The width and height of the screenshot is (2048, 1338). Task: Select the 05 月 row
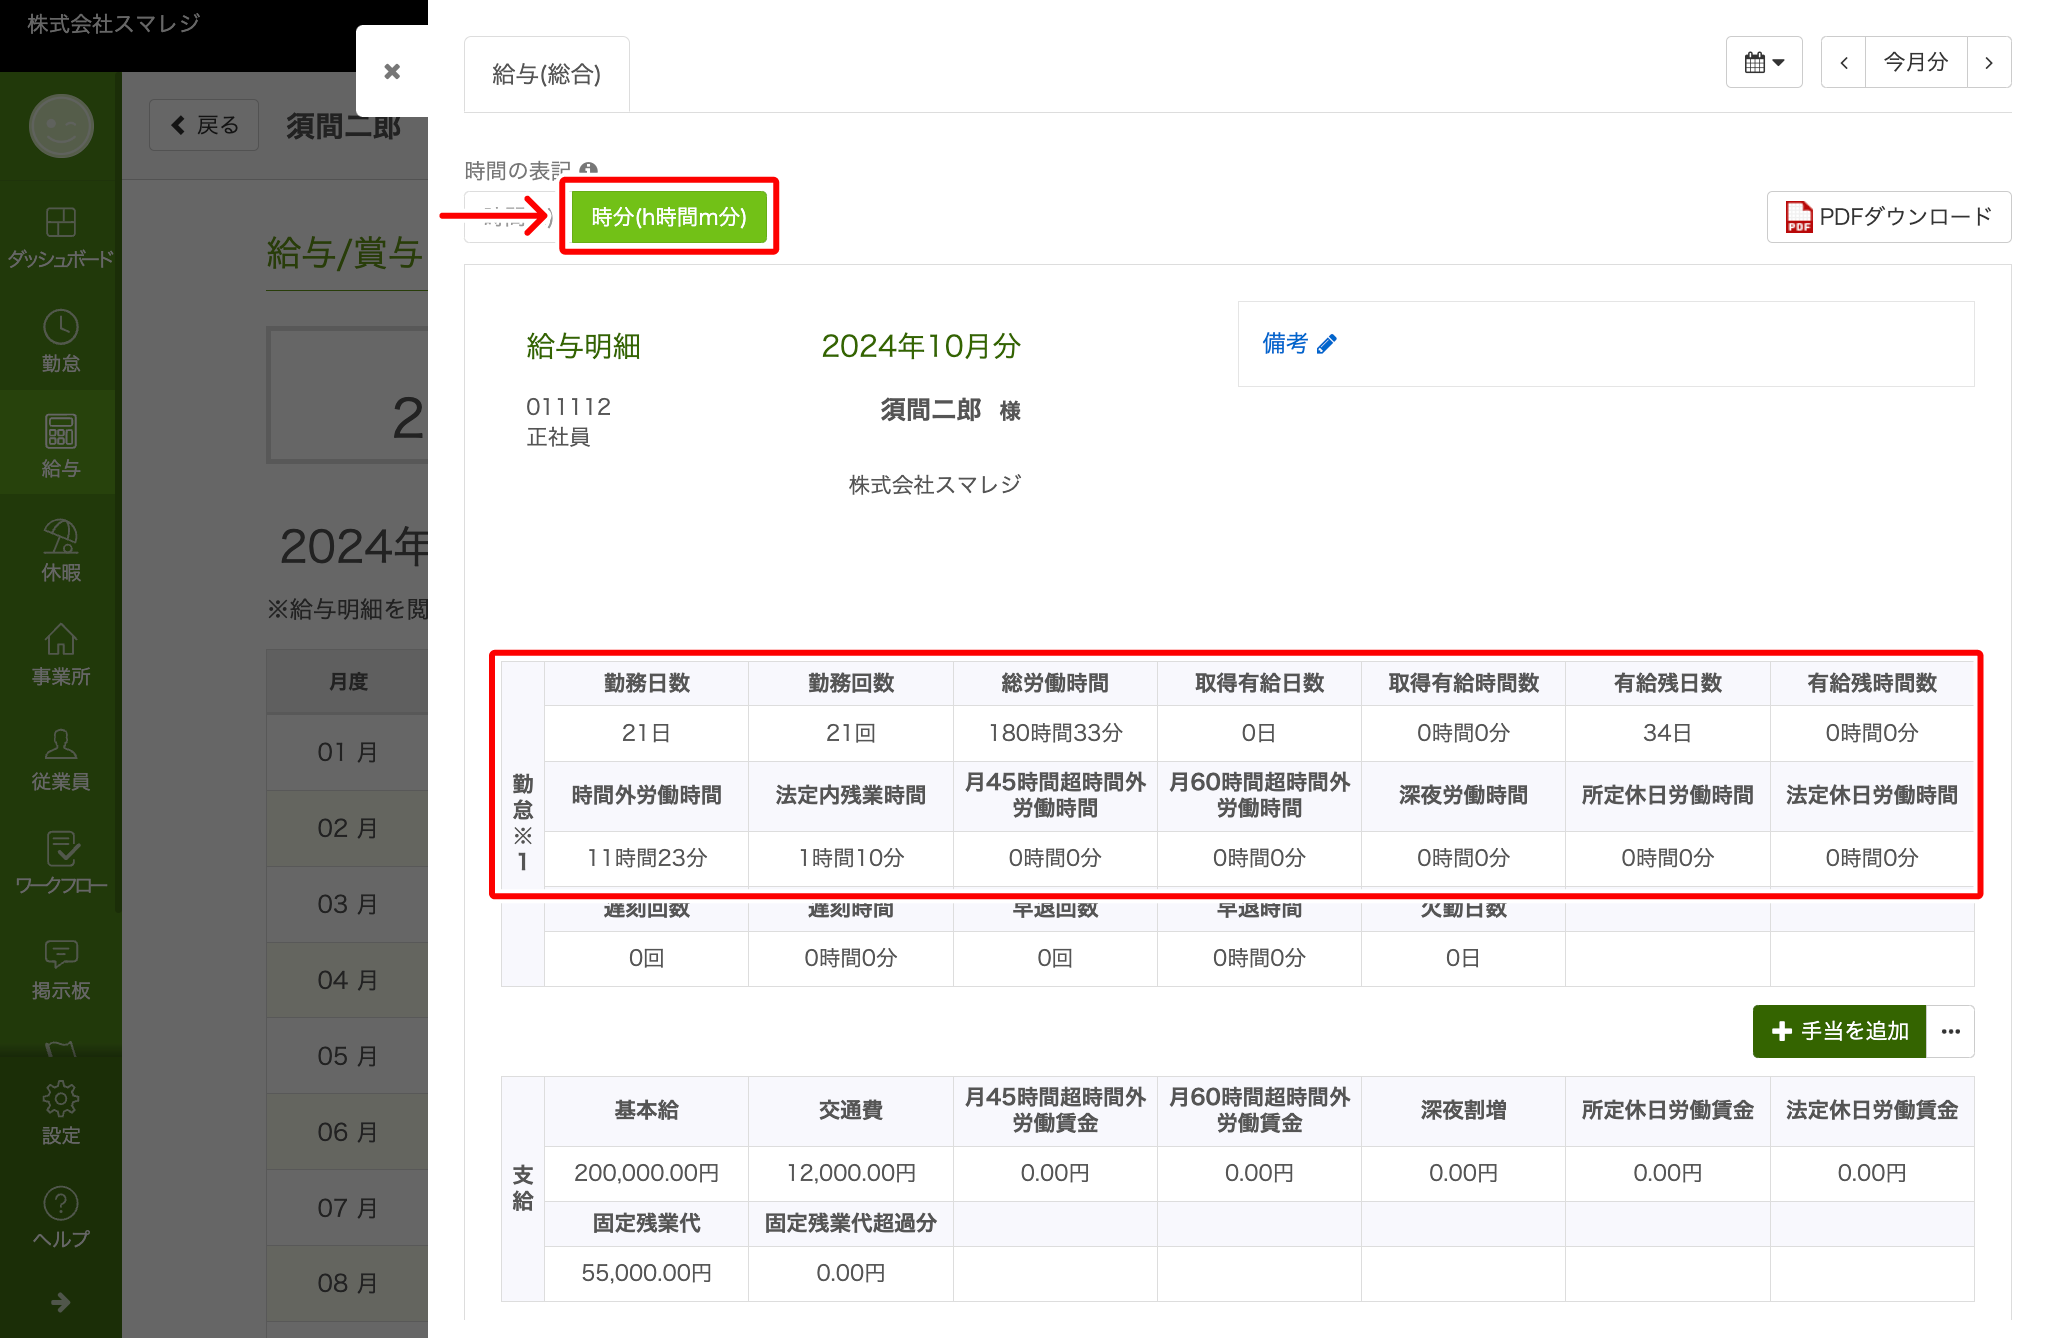(x=347, y=1056)
